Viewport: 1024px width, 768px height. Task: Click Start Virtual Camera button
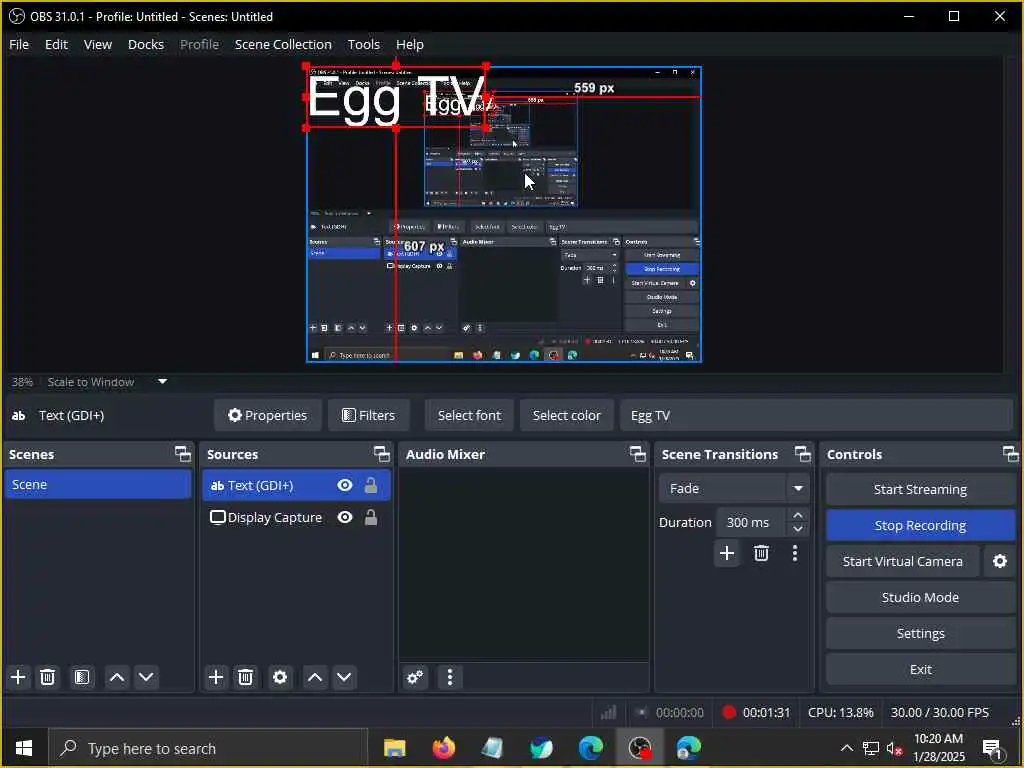(903, 561)
